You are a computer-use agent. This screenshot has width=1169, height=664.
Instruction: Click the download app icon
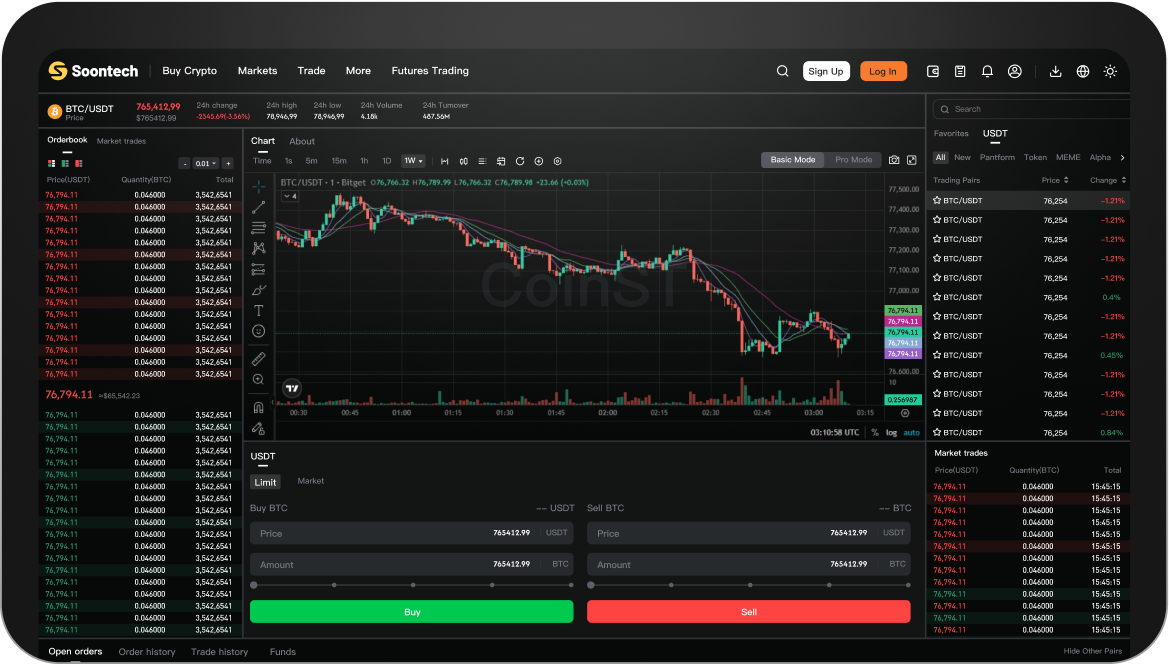1056,71
